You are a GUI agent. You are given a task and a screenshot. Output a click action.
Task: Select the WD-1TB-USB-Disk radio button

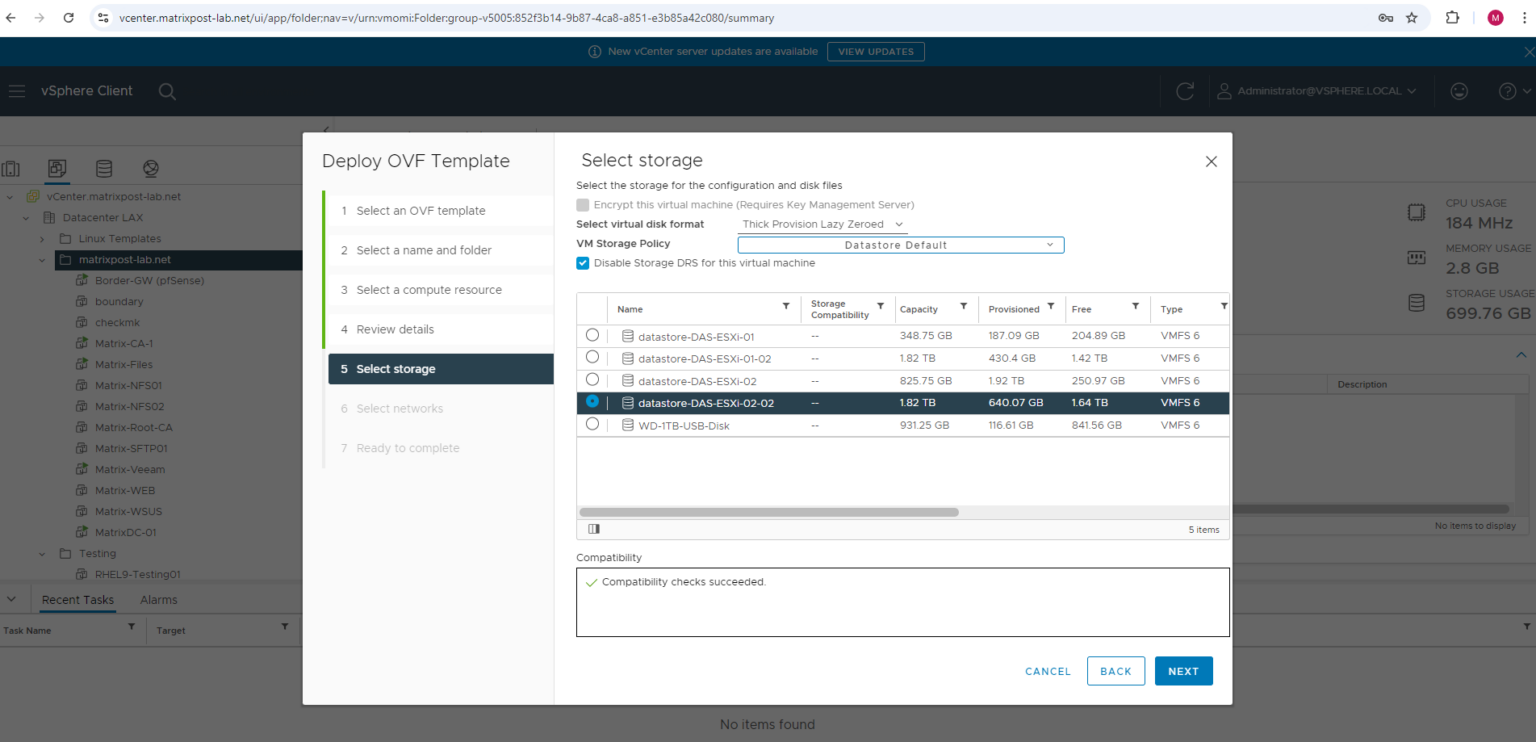pyautogui.click(x=592, y=424)
